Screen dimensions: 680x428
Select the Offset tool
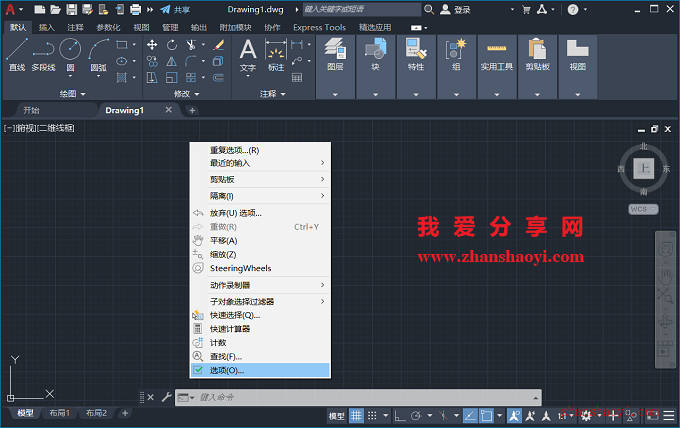click(x=219, y=78)
